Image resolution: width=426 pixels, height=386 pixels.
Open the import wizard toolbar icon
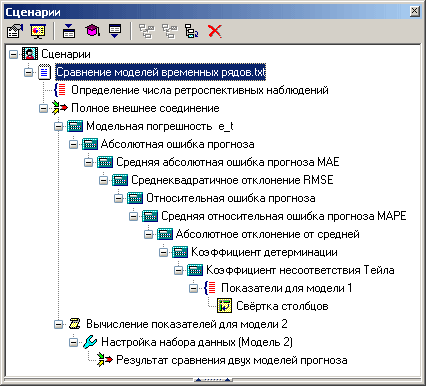click(x=15, y=31)
